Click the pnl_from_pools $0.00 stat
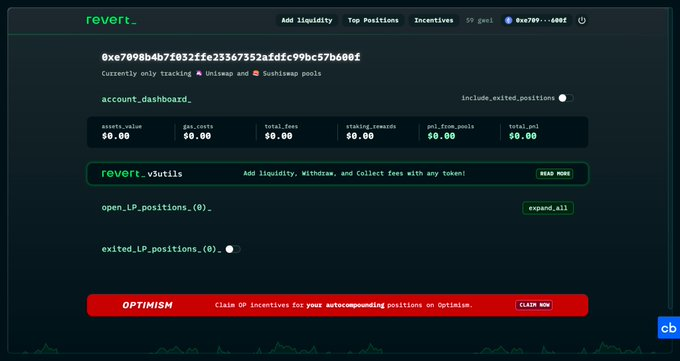Image resolution: width=680 pixels, height=361 pixels. (x=451, y=132)
